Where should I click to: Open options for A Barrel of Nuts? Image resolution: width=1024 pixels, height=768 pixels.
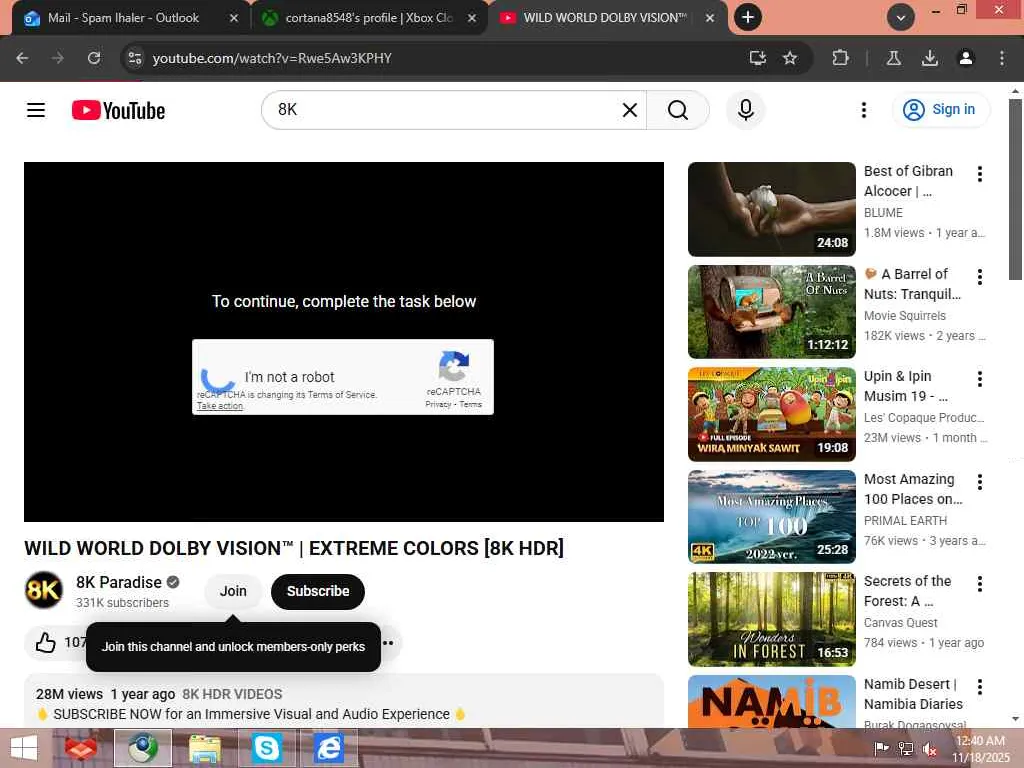tap(980, 277)
